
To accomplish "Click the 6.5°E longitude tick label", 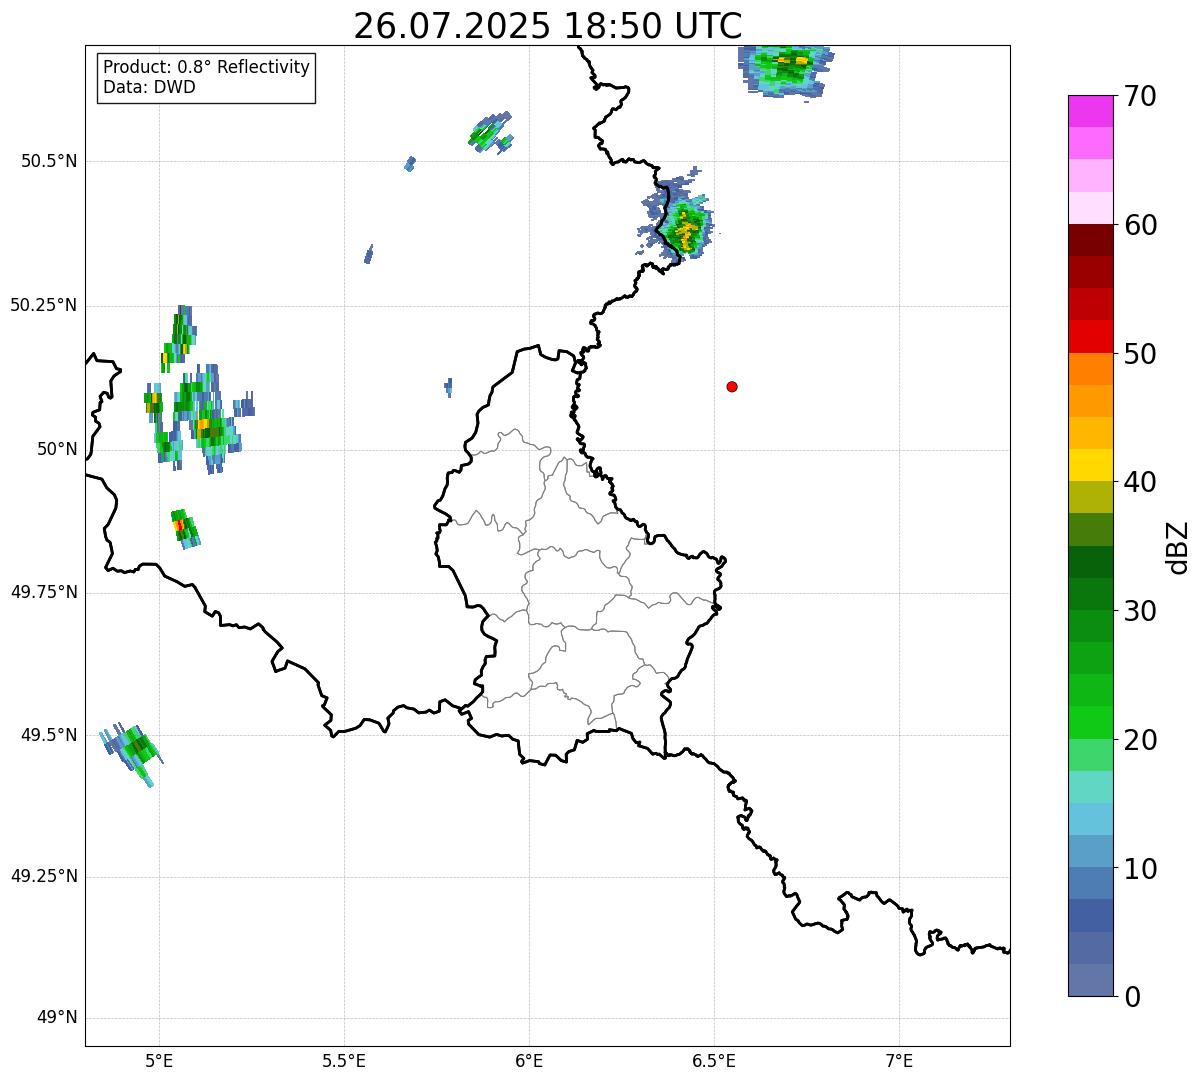I will click(x=714, y=1060).
